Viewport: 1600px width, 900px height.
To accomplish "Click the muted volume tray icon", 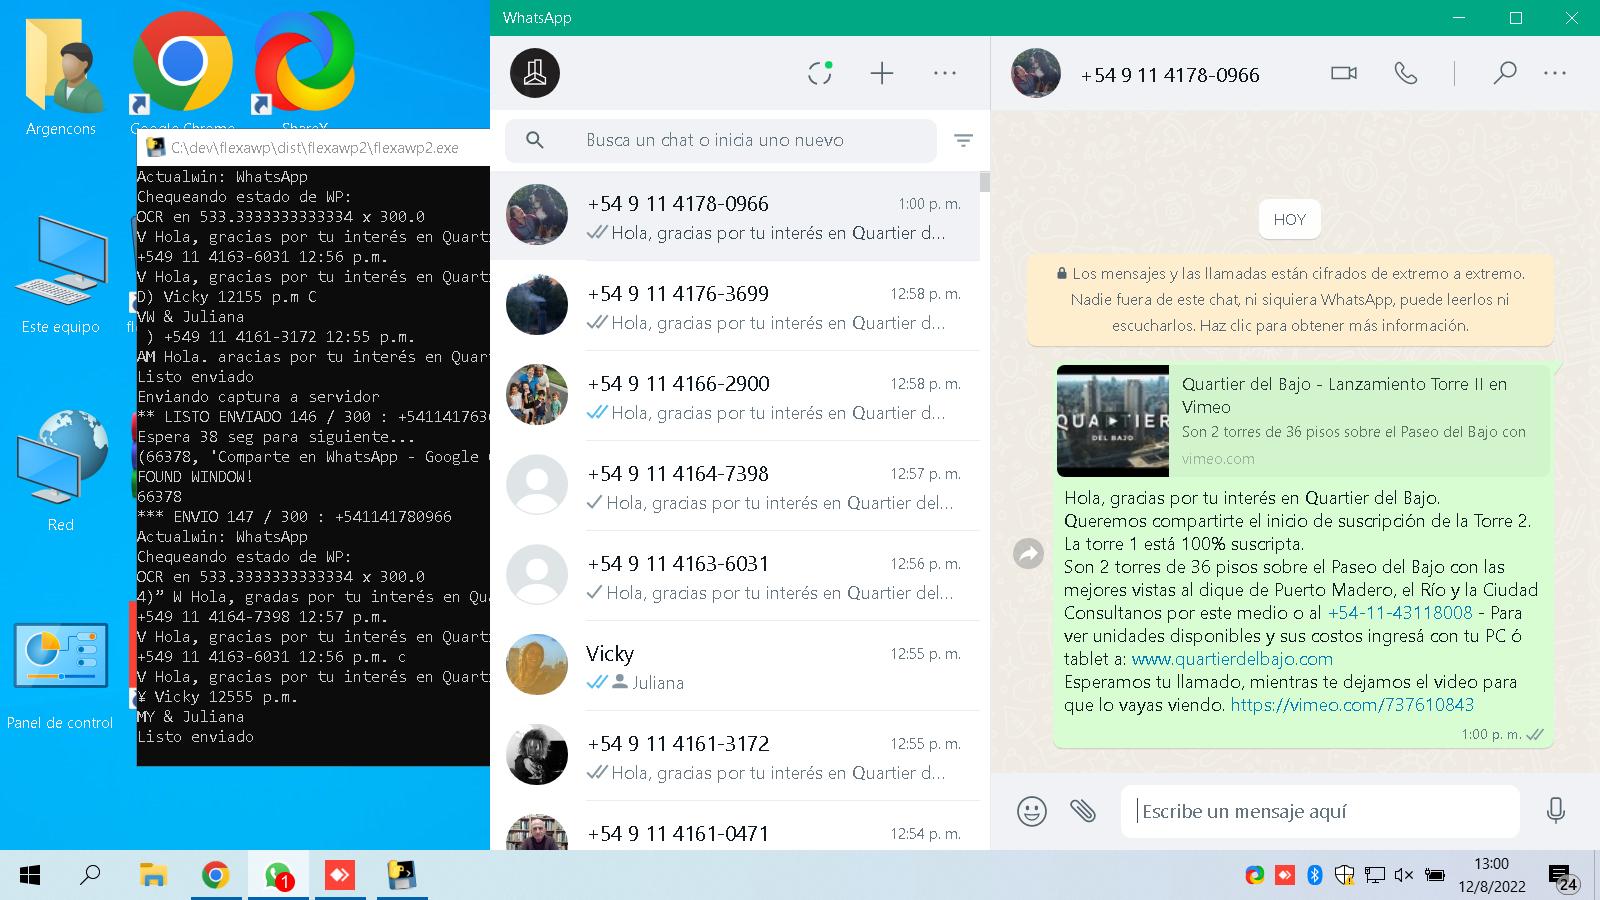I will (1404, 875).
